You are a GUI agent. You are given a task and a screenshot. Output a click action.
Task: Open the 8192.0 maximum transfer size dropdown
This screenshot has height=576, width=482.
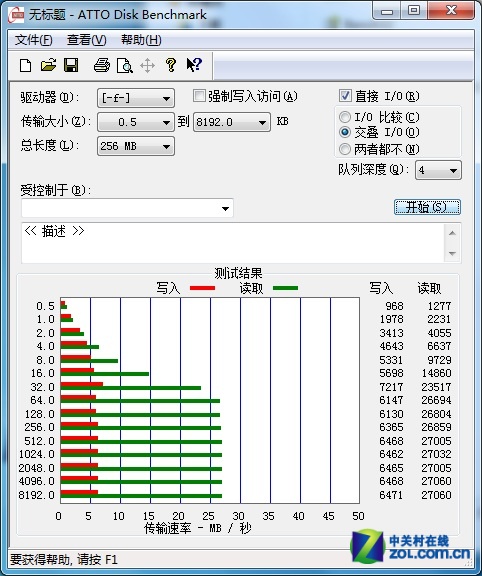(232, 122)
